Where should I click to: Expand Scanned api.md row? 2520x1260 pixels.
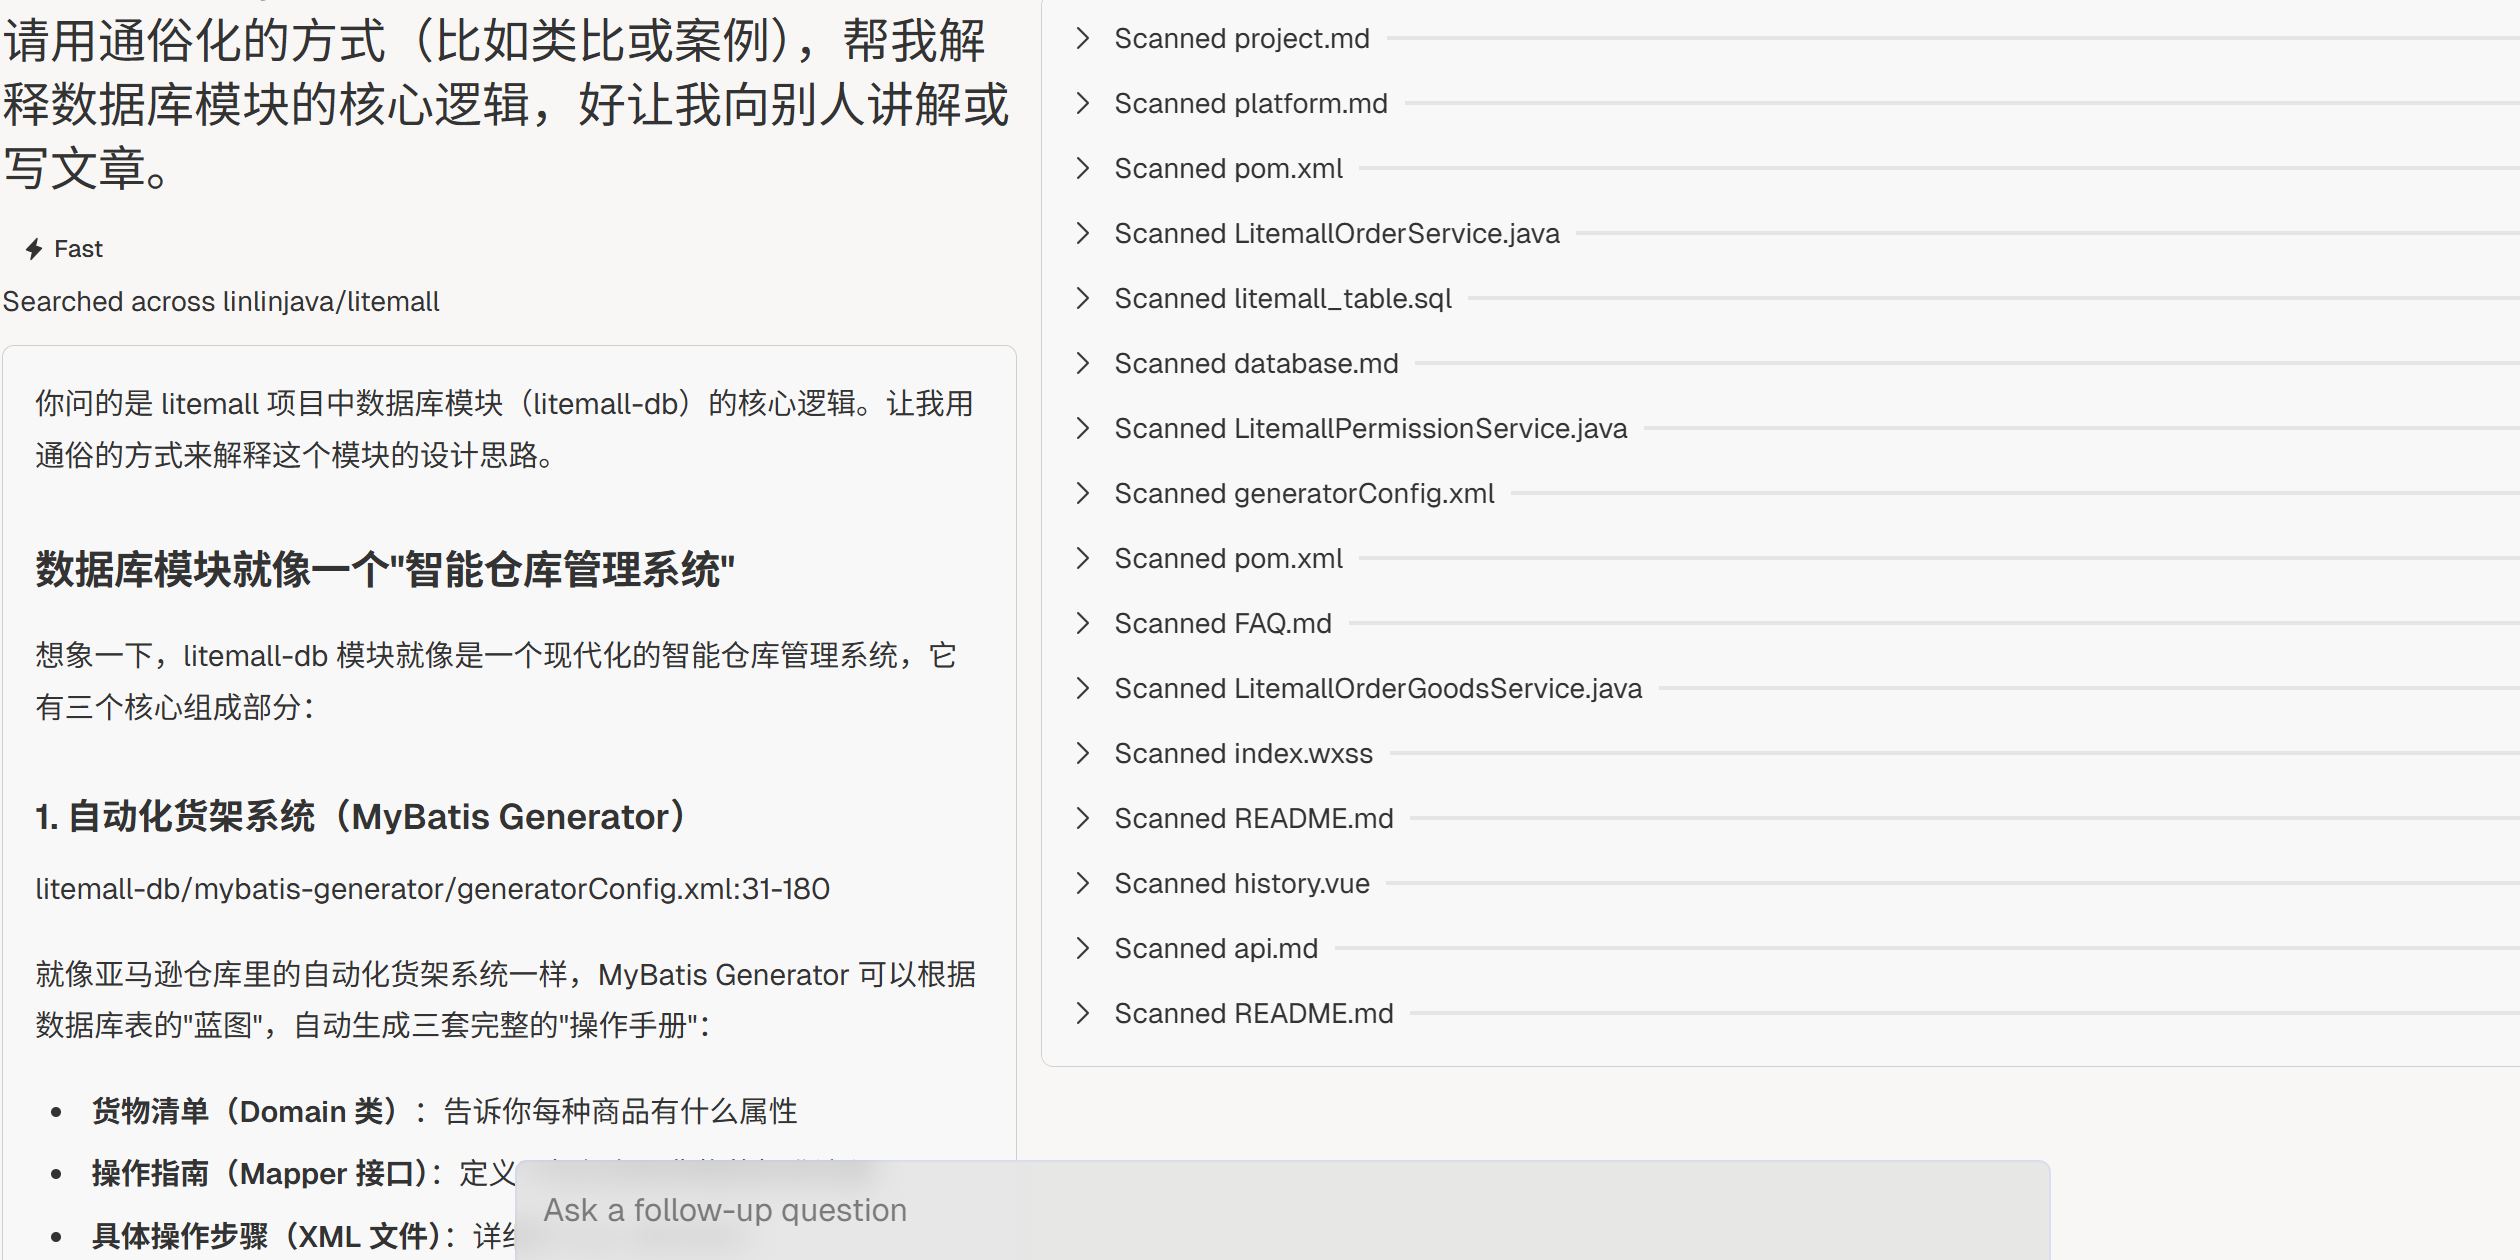[x=1215, y=948]
